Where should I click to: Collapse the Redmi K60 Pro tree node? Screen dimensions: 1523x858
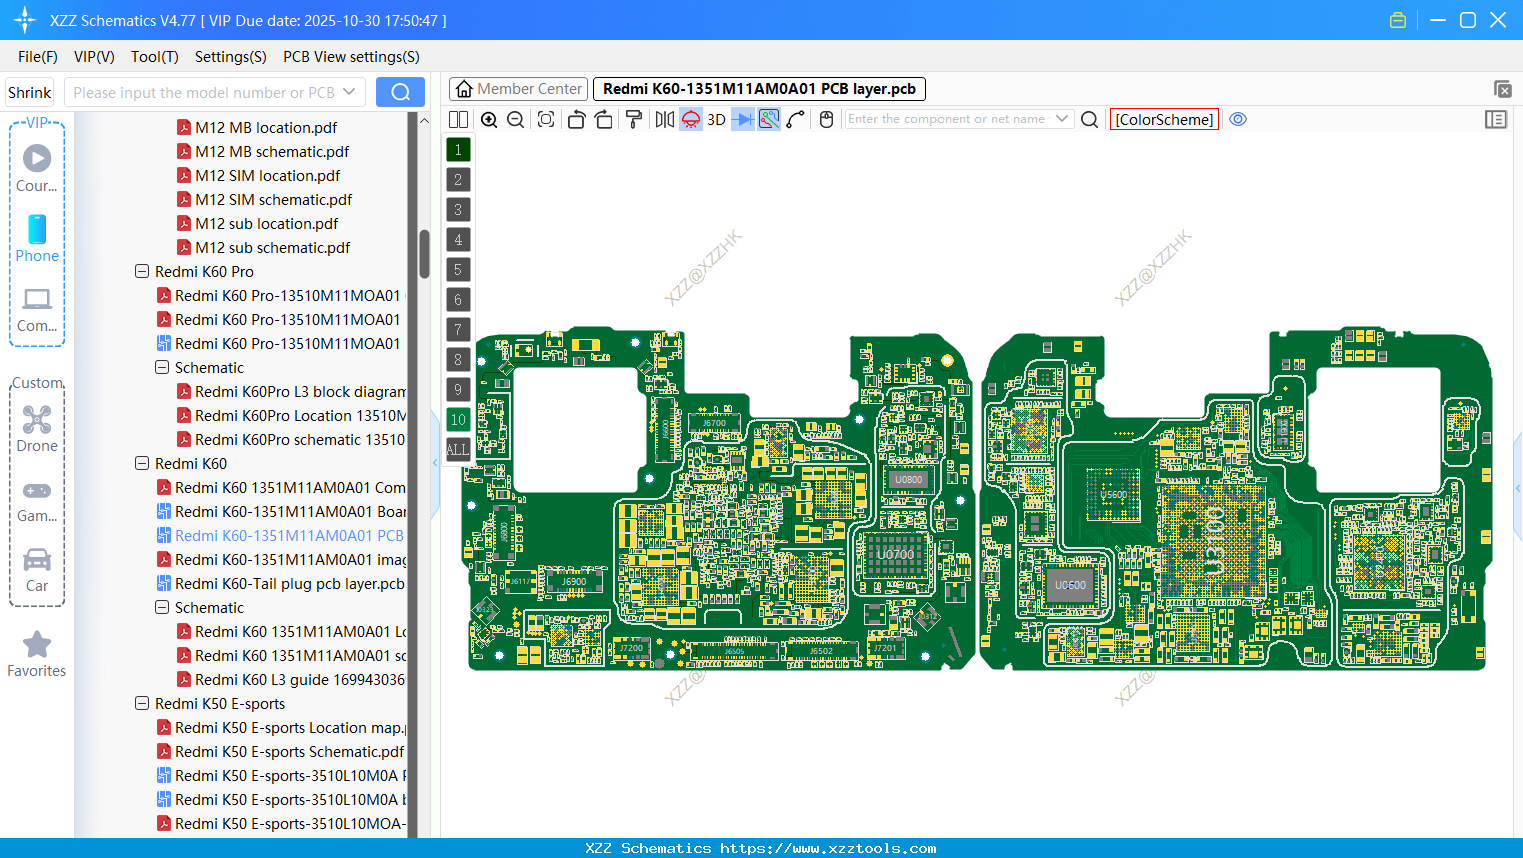[141, 271]
